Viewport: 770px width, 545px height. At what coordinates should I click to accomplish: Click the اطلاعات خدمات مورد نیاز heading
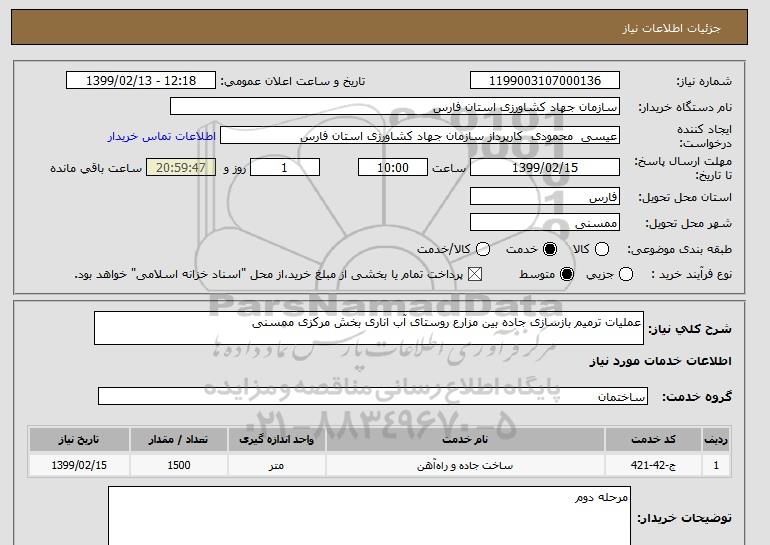(x=660, y=361)
